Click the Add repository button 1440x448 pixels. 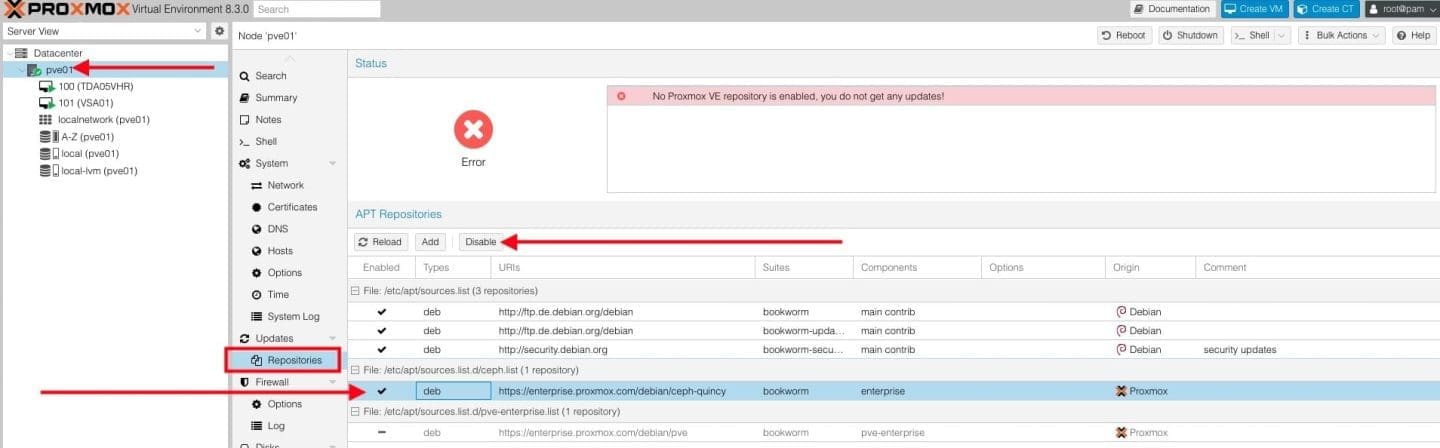click(x=430, y=242)
